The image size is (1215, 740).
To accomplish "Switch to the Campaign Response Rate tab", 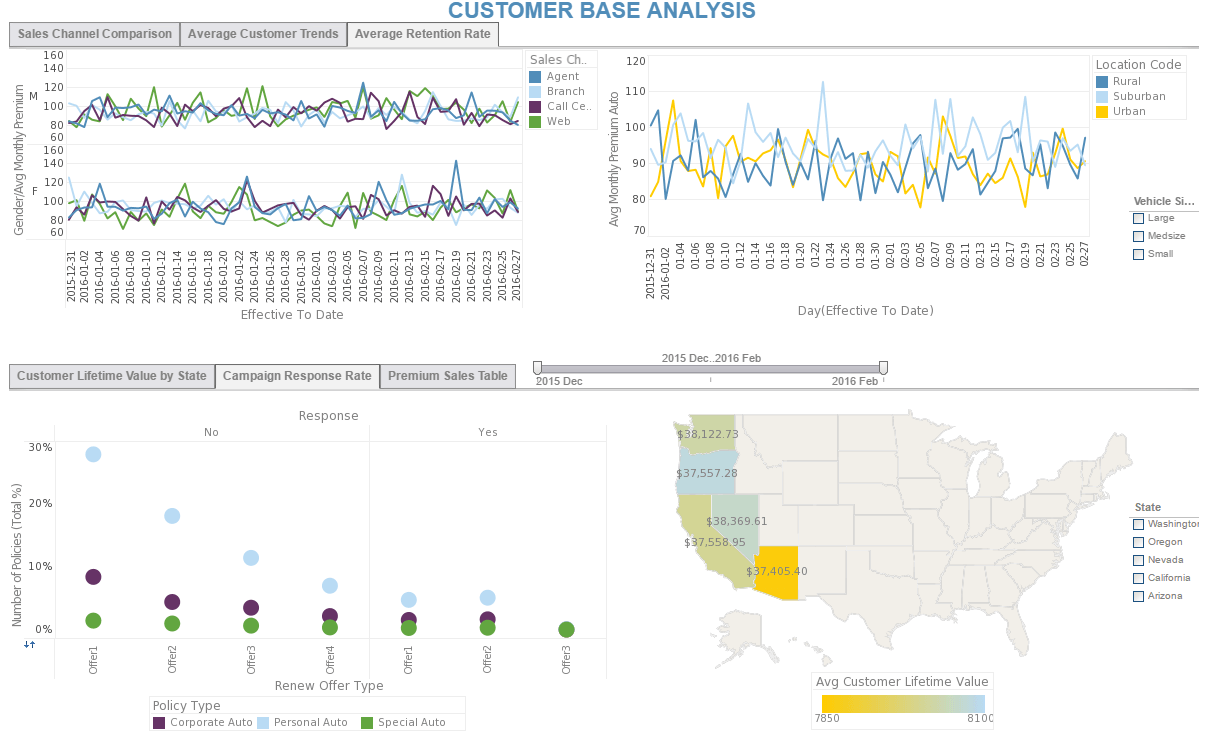I will [x=297, y=377].
